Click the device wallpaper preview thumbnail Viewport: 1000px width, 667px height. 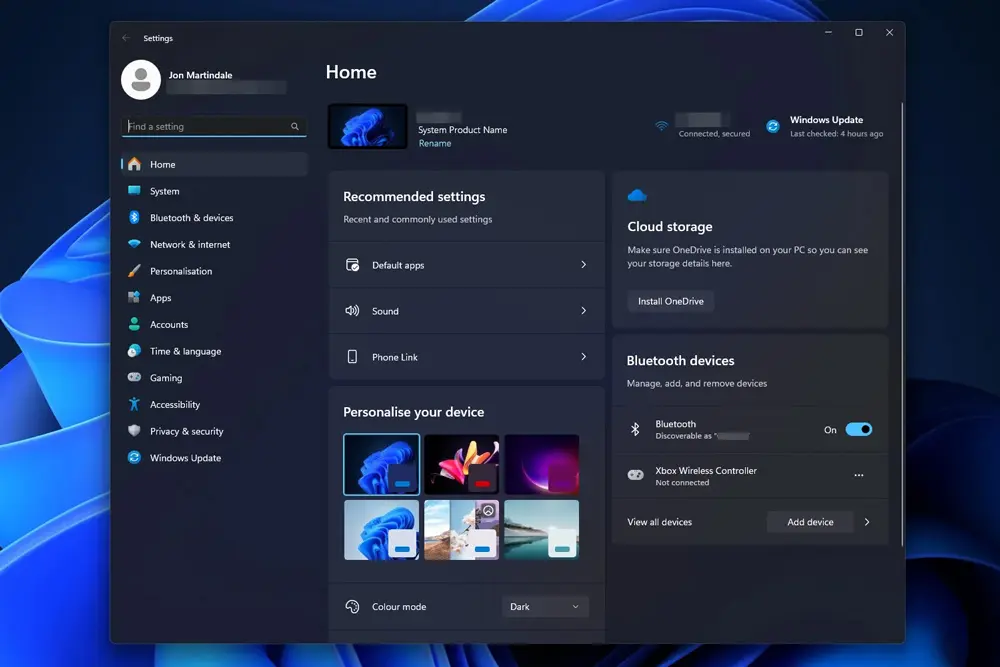(367, 126)
